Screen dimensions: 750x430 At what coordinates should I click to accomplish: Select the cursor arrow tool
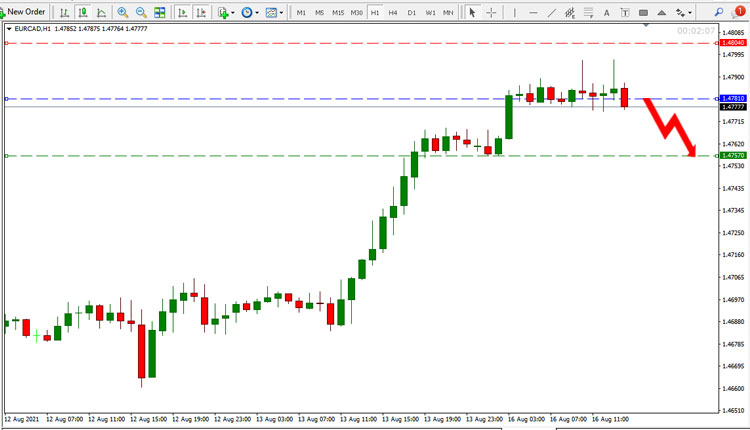pyautogui.click(x=473, y=12)
